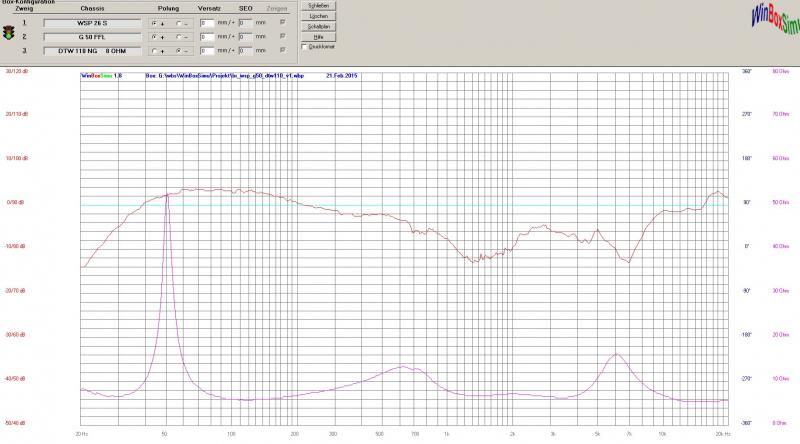The width and height of the screenshot is (800, 444).
Task: Click SEO input field for branch 2
Action: point(245,35)
